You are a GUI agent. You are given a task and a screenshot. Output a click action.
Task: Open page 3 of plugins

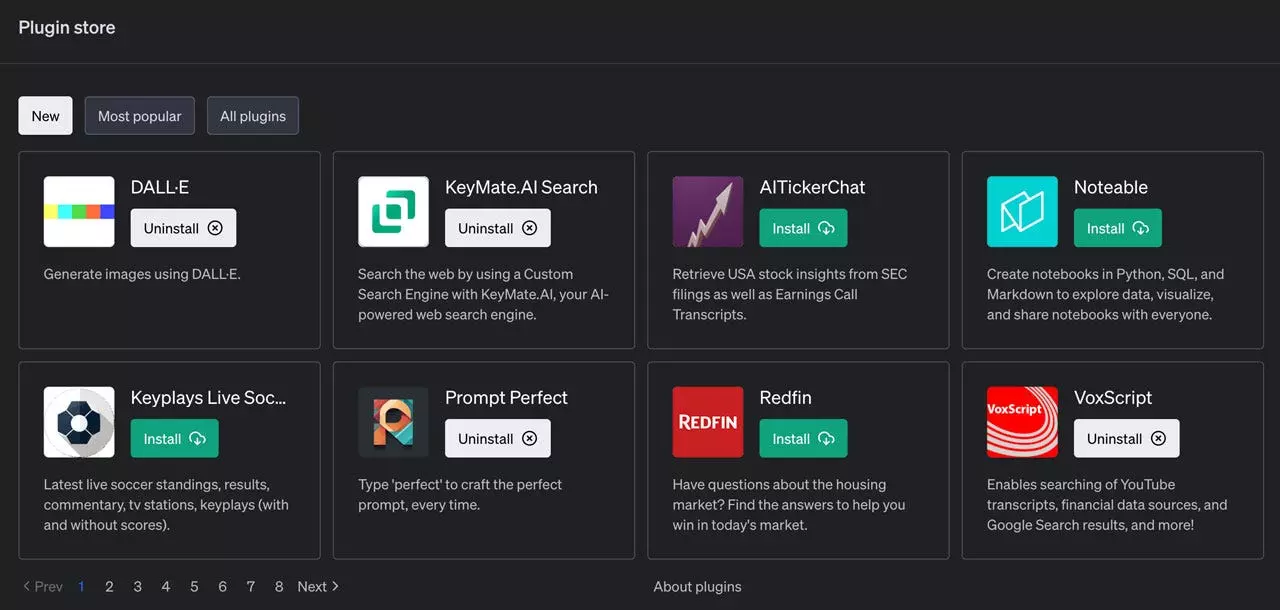click(x=138, y=587)
